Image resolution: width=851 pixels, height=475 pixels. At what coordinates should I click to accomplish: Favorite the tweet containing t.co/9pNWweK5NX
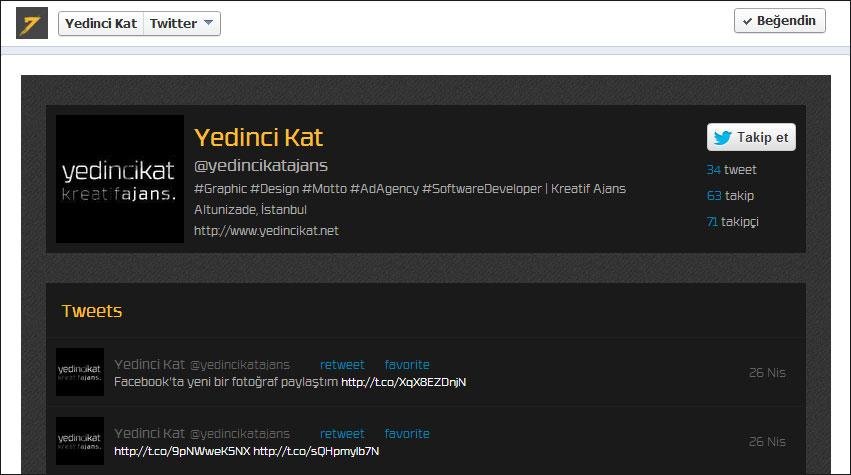[x=407, y=434]
